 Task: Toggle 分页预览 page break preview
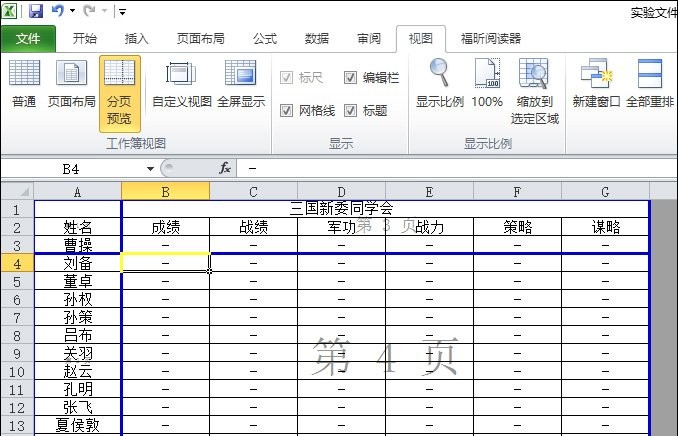tap(119, 93)
